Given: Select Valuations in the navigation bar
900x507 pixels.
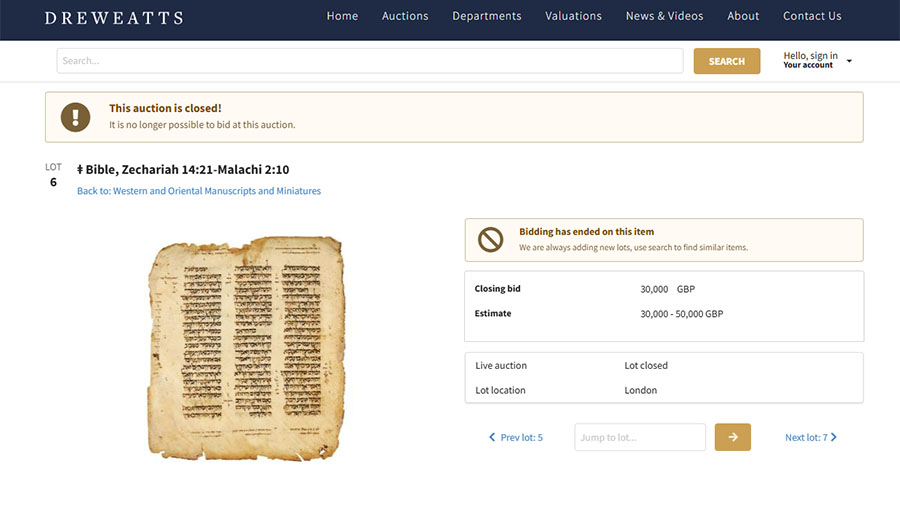Looking at the screenshot, I should [x=574, y=16].
